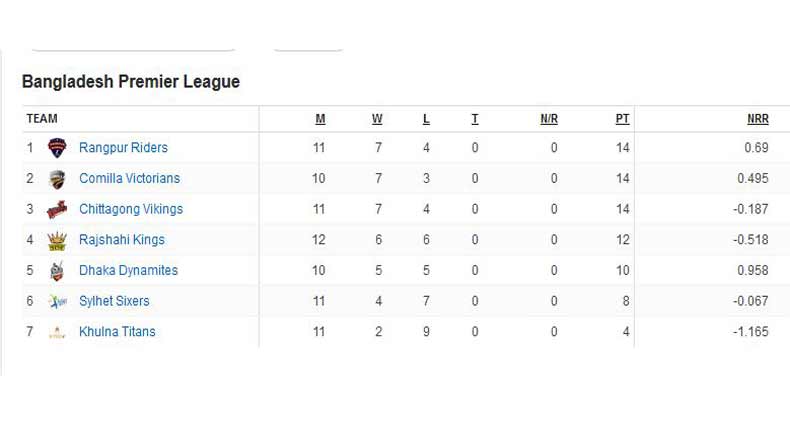Screen dimensions: 790x425
Task: Open the Sylhet Sixers team link
Action: coord(114,301)
